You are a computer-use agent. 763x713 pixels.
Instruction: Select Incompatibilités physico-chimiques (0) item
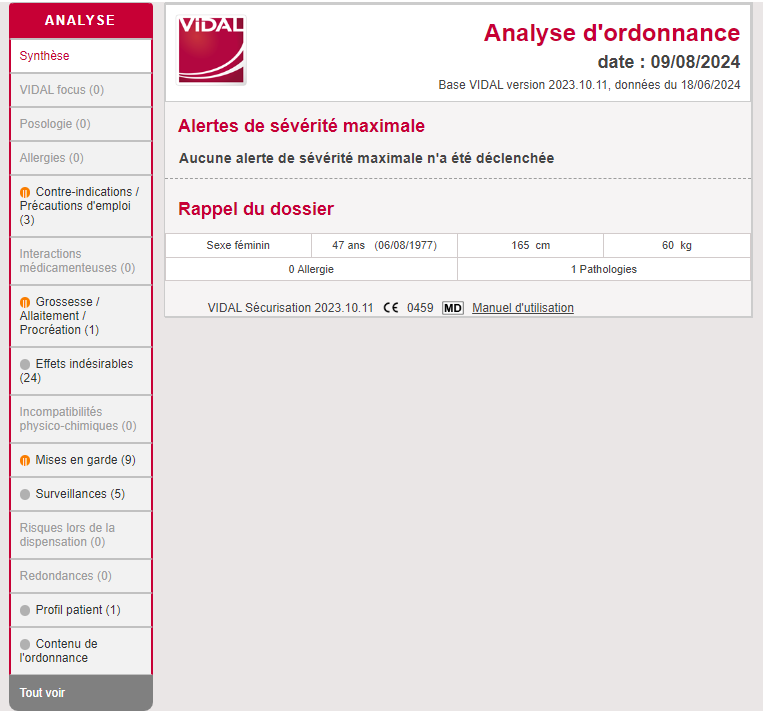(x=80, y=419)
